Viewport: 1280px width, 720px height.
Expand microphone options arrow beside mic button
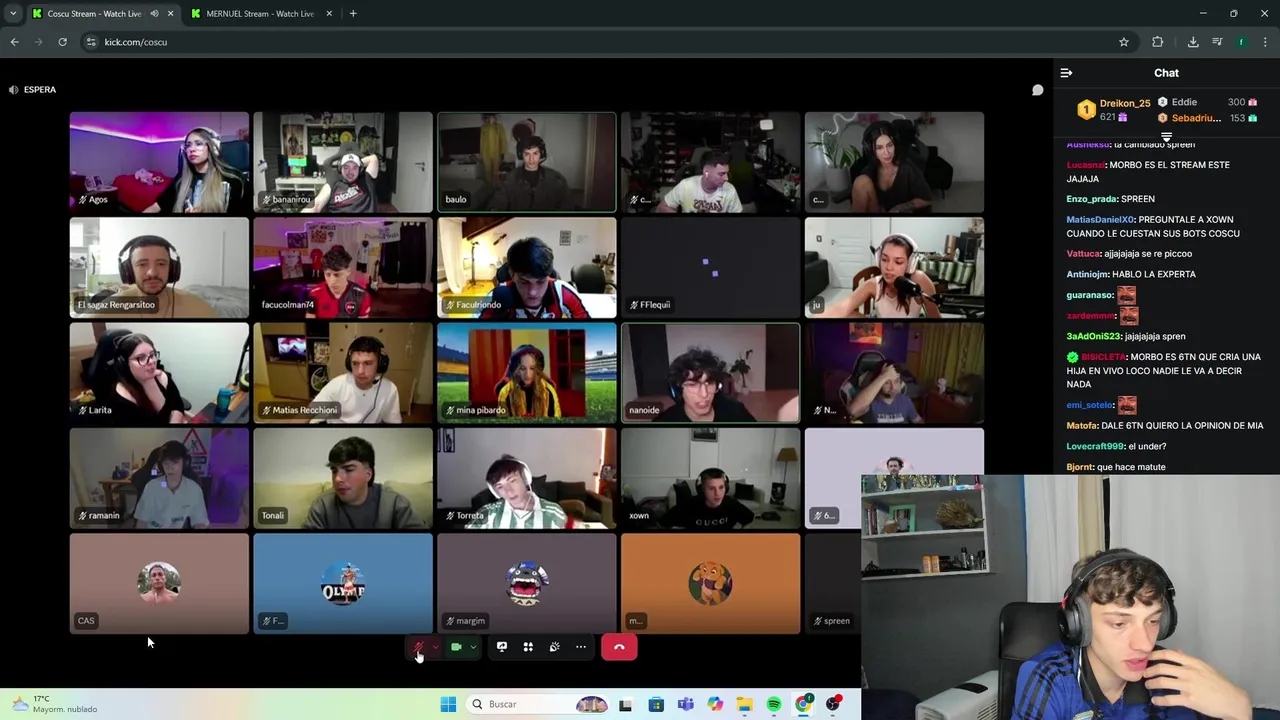tap(435, 647)
